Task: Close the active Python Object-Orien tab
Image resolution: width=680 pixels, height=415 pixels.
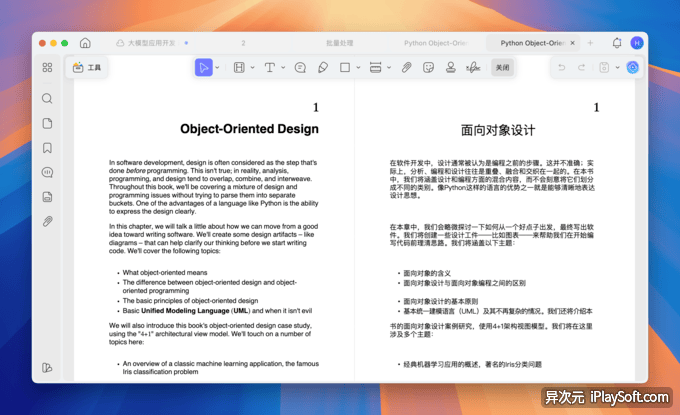Action: coord(572,43)
